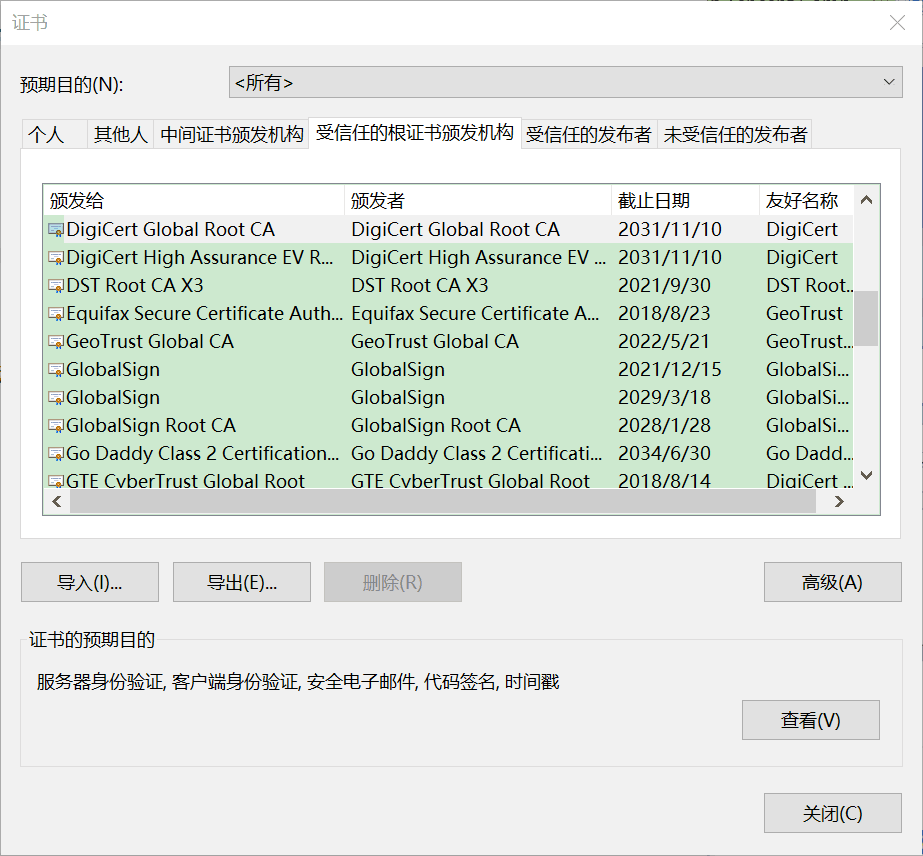Viewport: 923px width, 856px height.
Task: Select the DST Root CA X3 entry
Action: click(x=449, y=286)
